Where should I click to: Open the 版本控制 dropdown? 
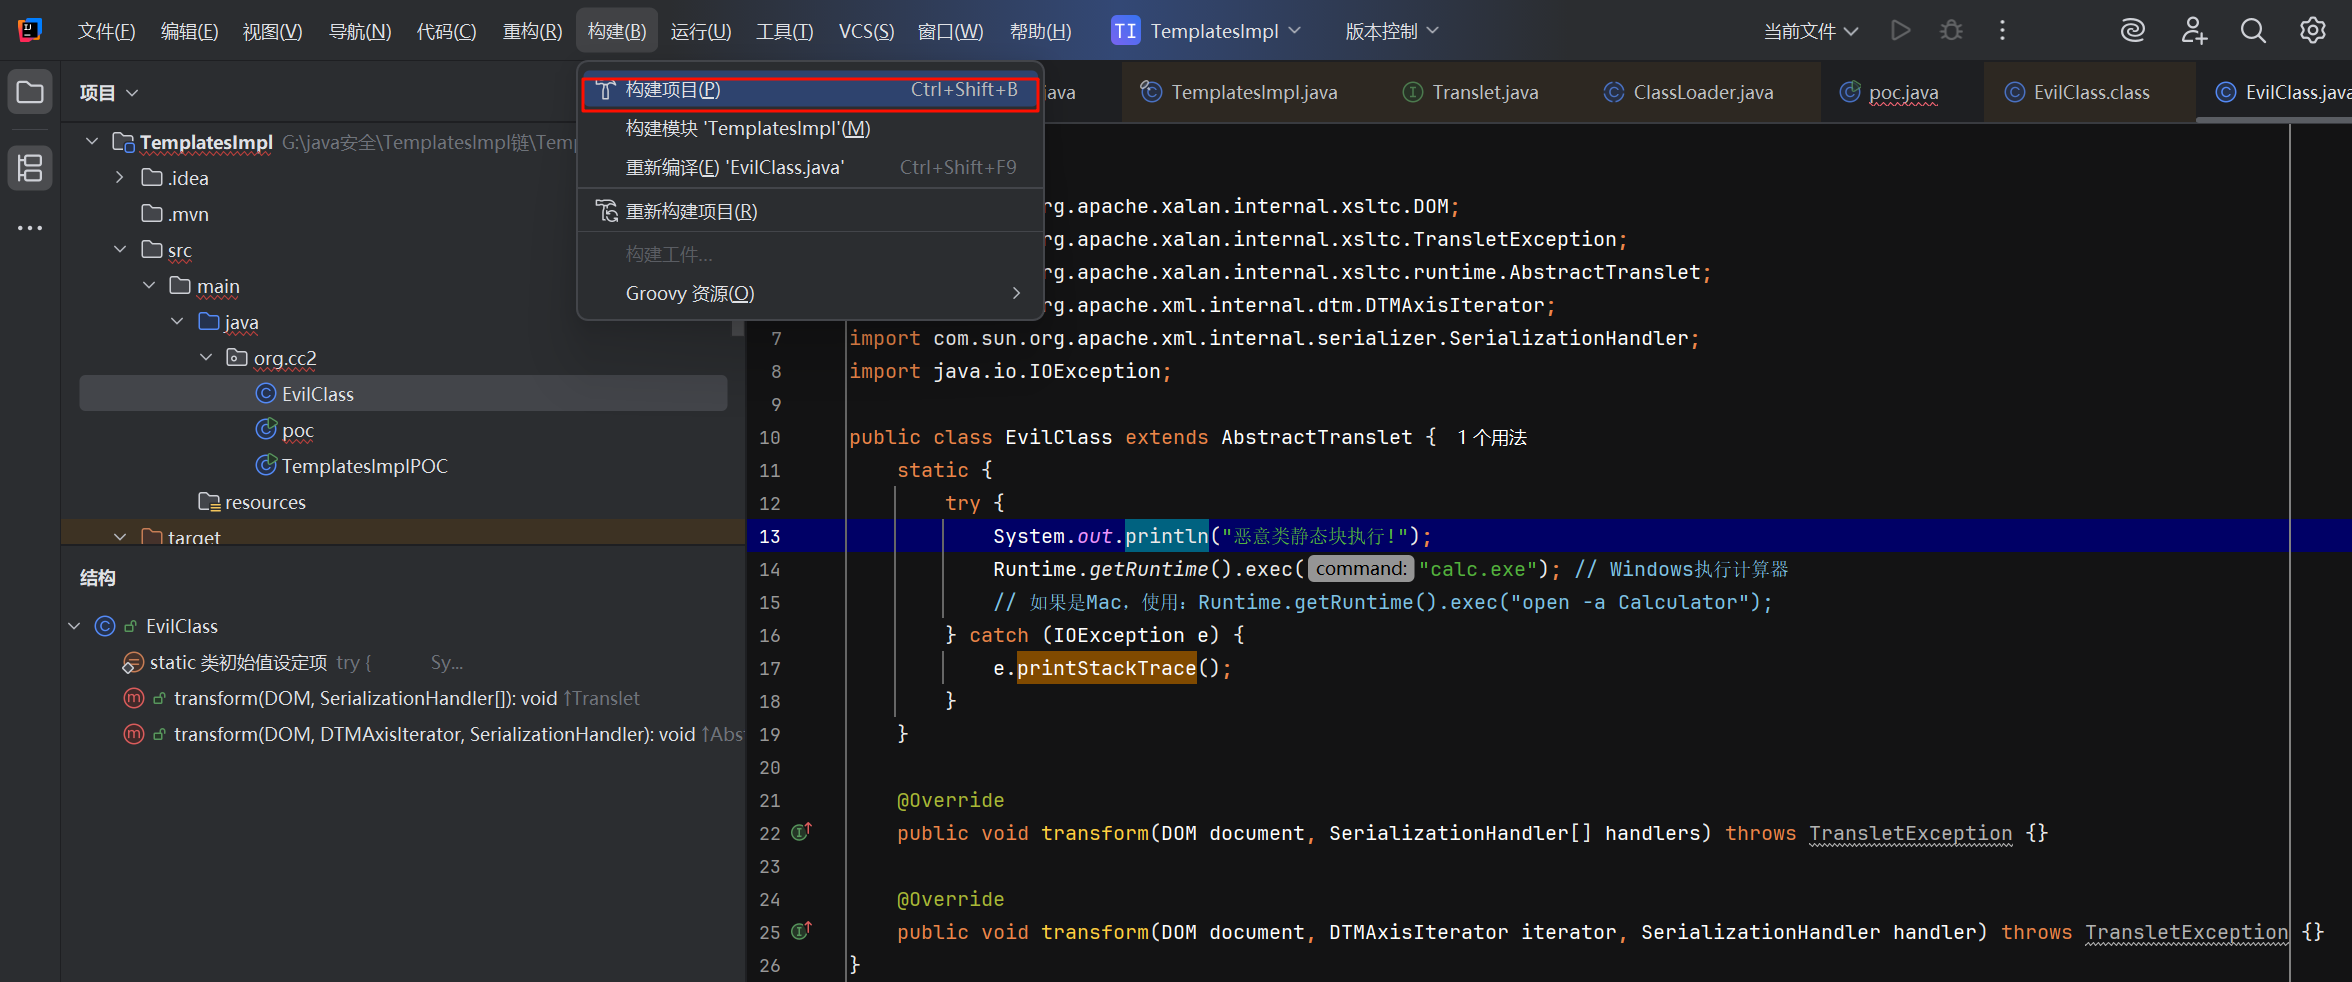pyautogui.click(x=1392, y=31)
